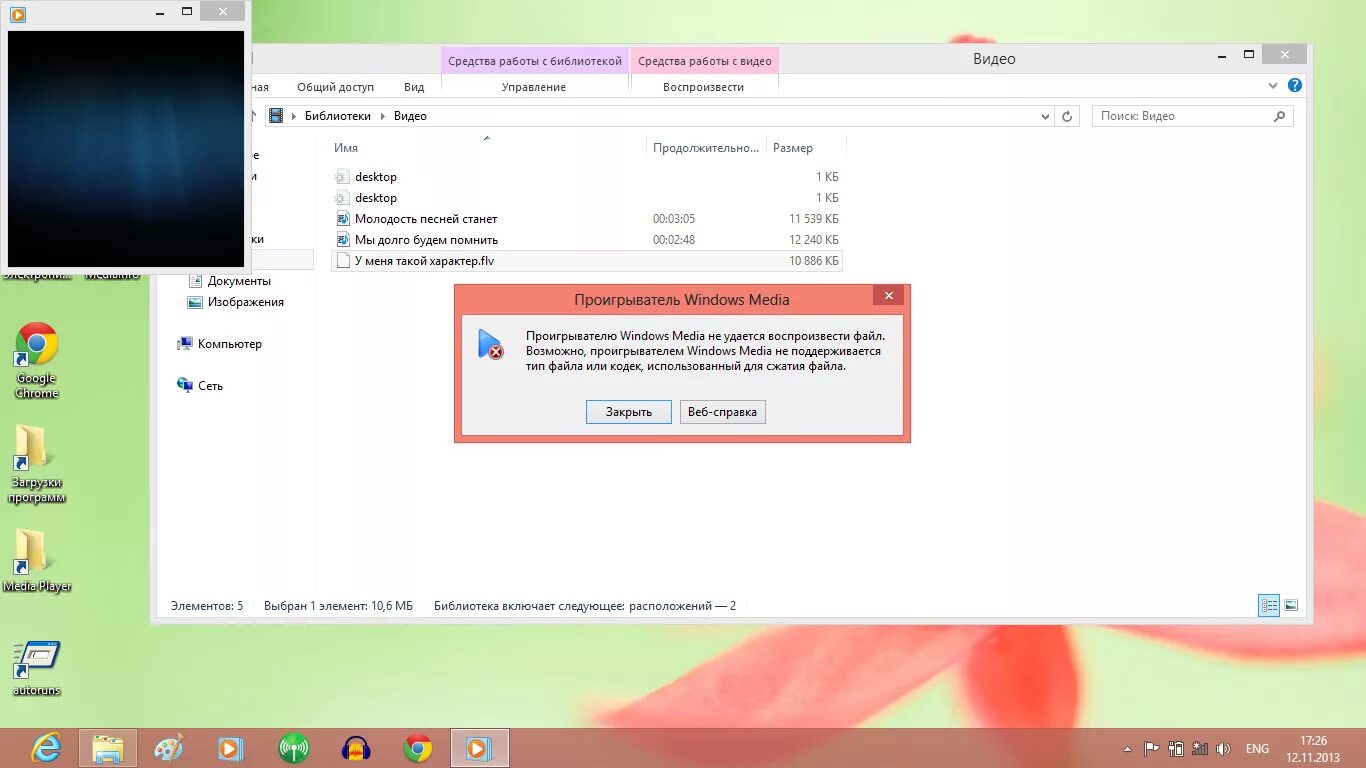Screen dimensions: 1366x768
Task: Select the Средства работы с библиотекой contextual tab
Action: coord(535,61)
